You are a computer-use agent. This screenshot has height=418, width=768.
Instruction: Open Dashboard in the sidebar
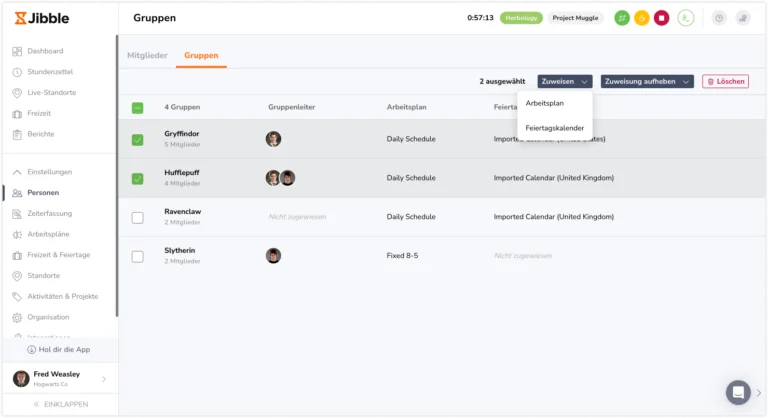point(45,51)
